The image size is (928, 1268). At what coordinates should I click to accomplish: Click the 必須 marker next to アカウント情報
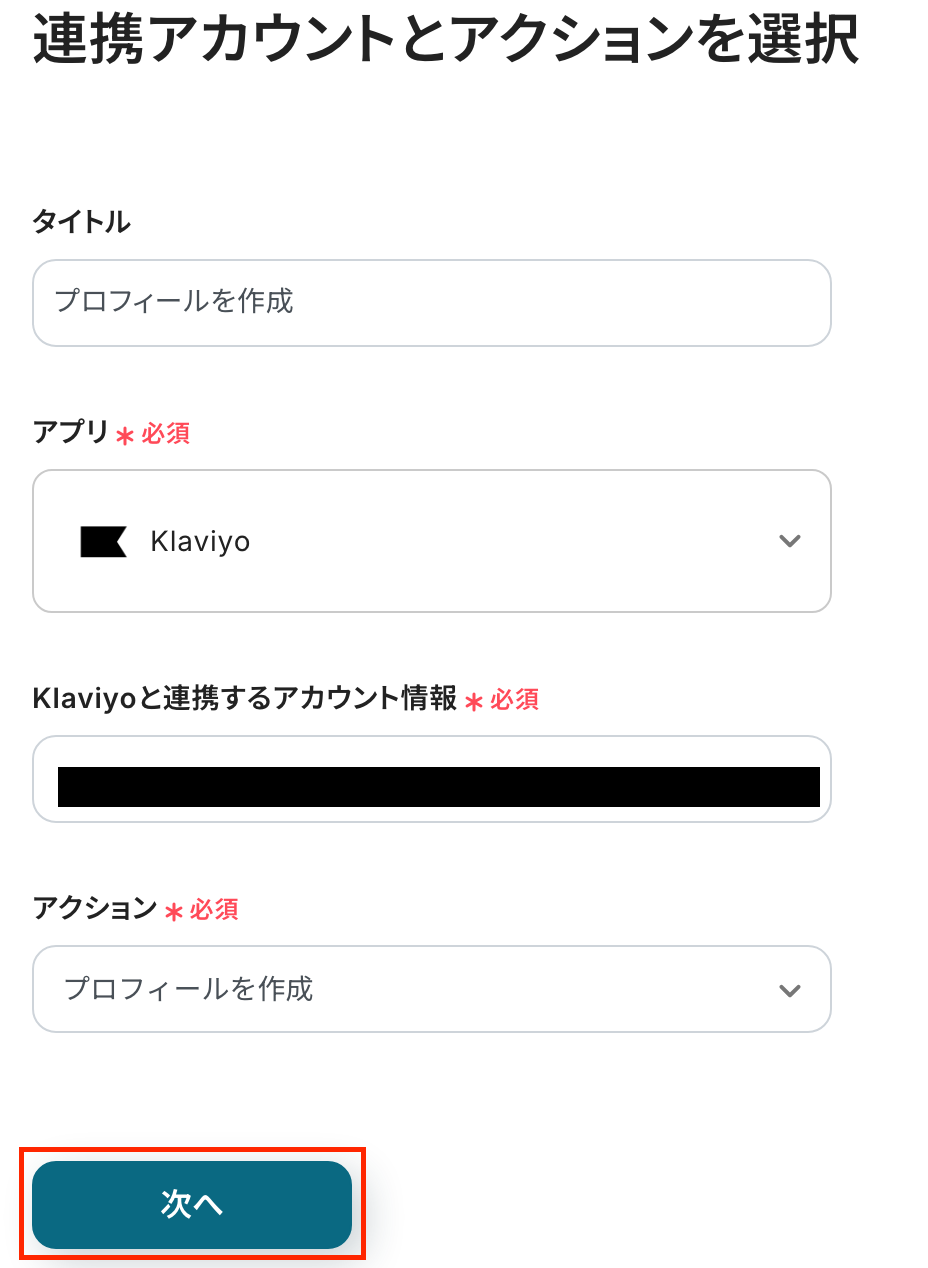tap(515, 700)
